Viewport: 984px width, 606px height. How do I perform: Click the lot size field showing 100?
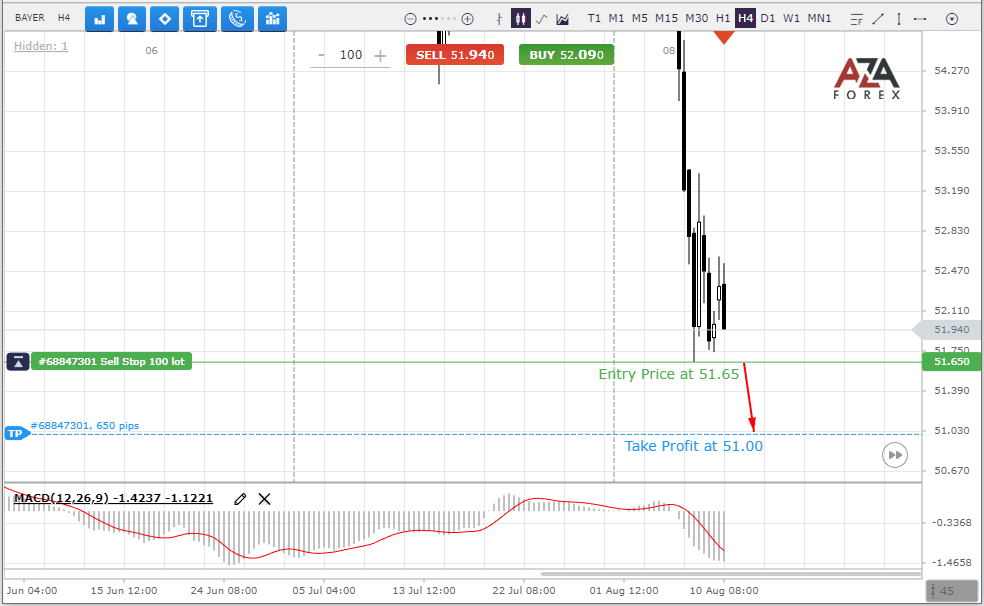pyautogui.click(x=351, y=55)
